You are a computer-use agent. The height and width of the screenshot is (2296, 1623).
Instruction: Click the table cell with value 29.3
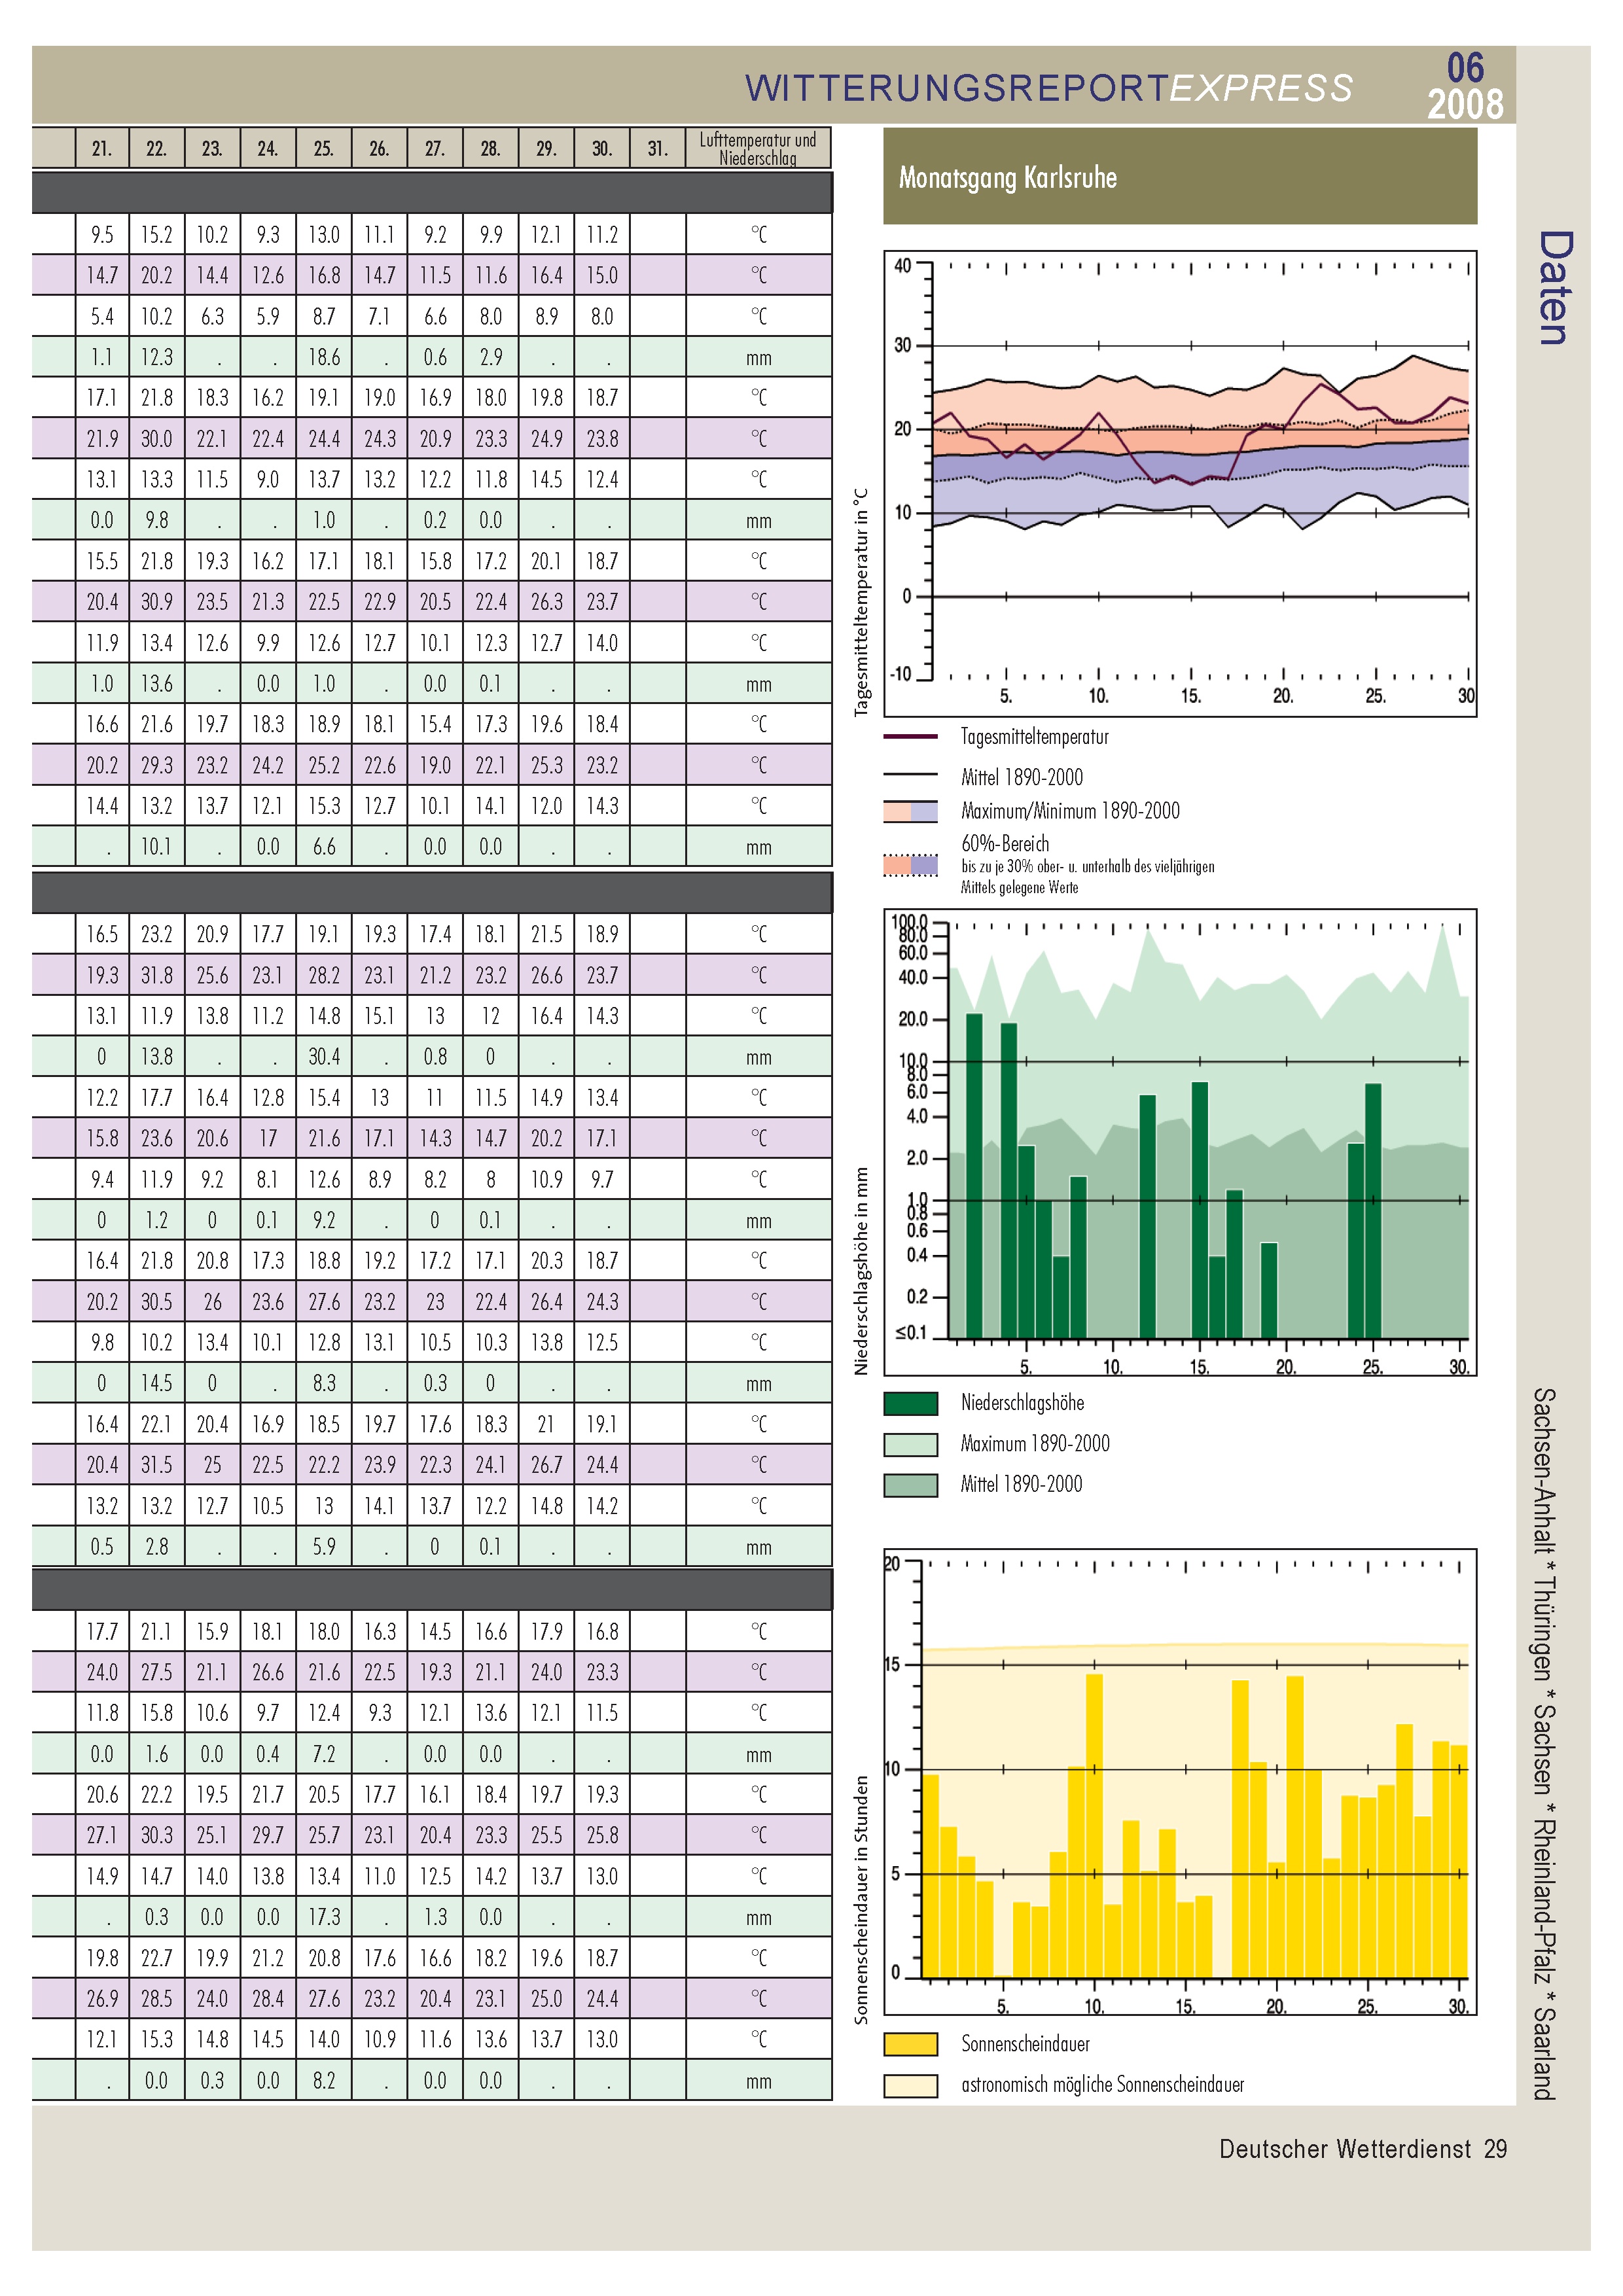(x=157, y=765)
